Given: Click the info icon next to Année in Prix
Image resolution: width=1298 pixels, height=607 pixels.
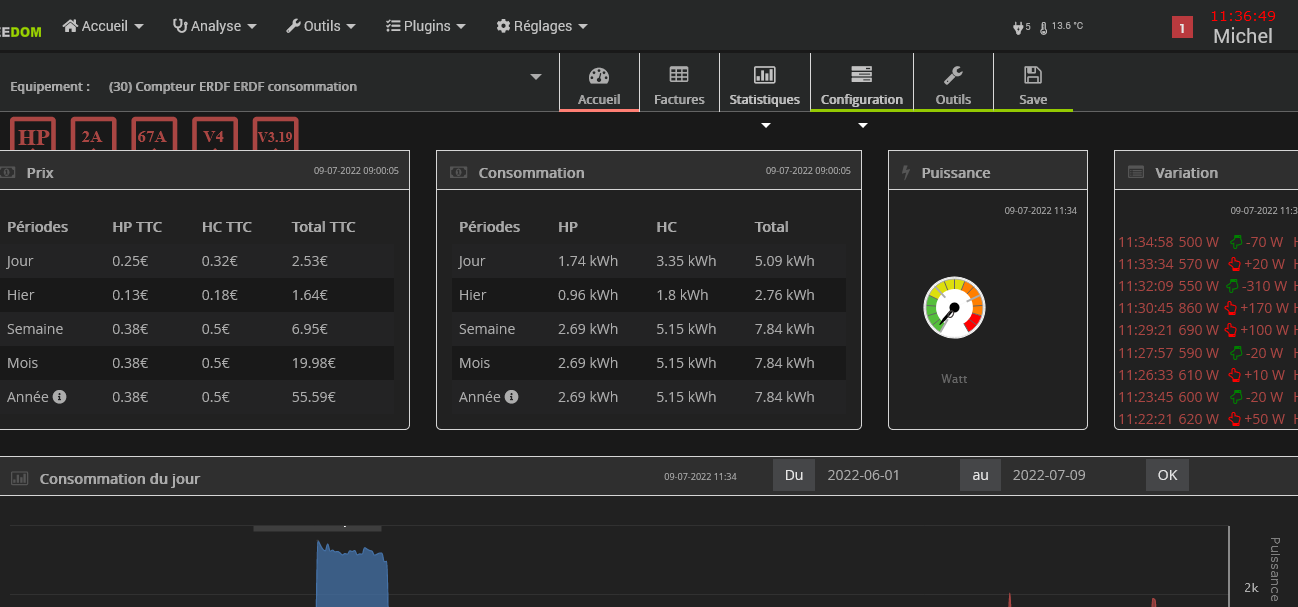Looking at the screenshot, I should [60, 397].
